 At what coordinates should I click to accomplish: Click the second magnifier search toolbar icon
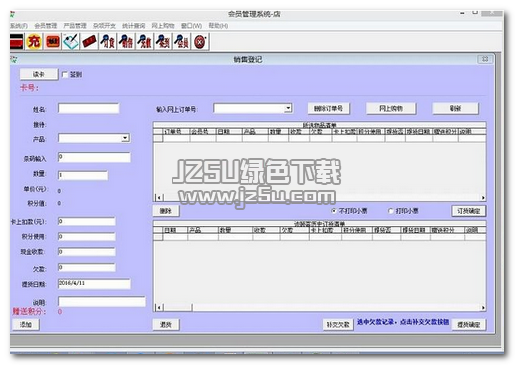pos(126,42)
